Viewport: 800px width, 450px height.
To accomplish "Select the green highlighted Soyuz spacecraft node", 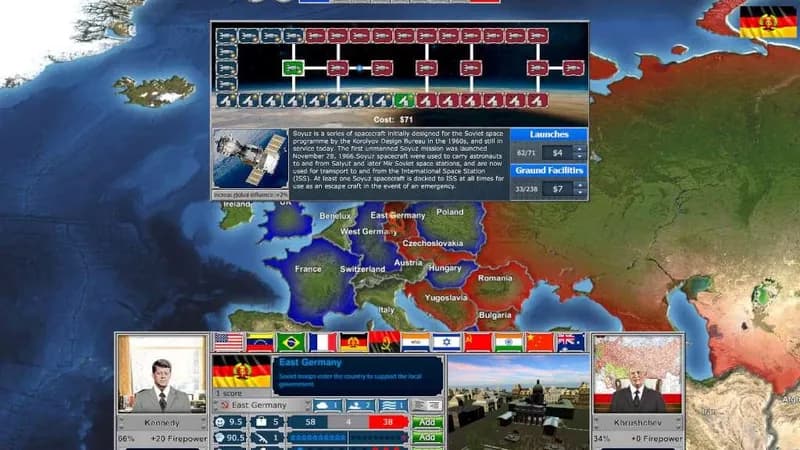I will click(x=293, y=68).
